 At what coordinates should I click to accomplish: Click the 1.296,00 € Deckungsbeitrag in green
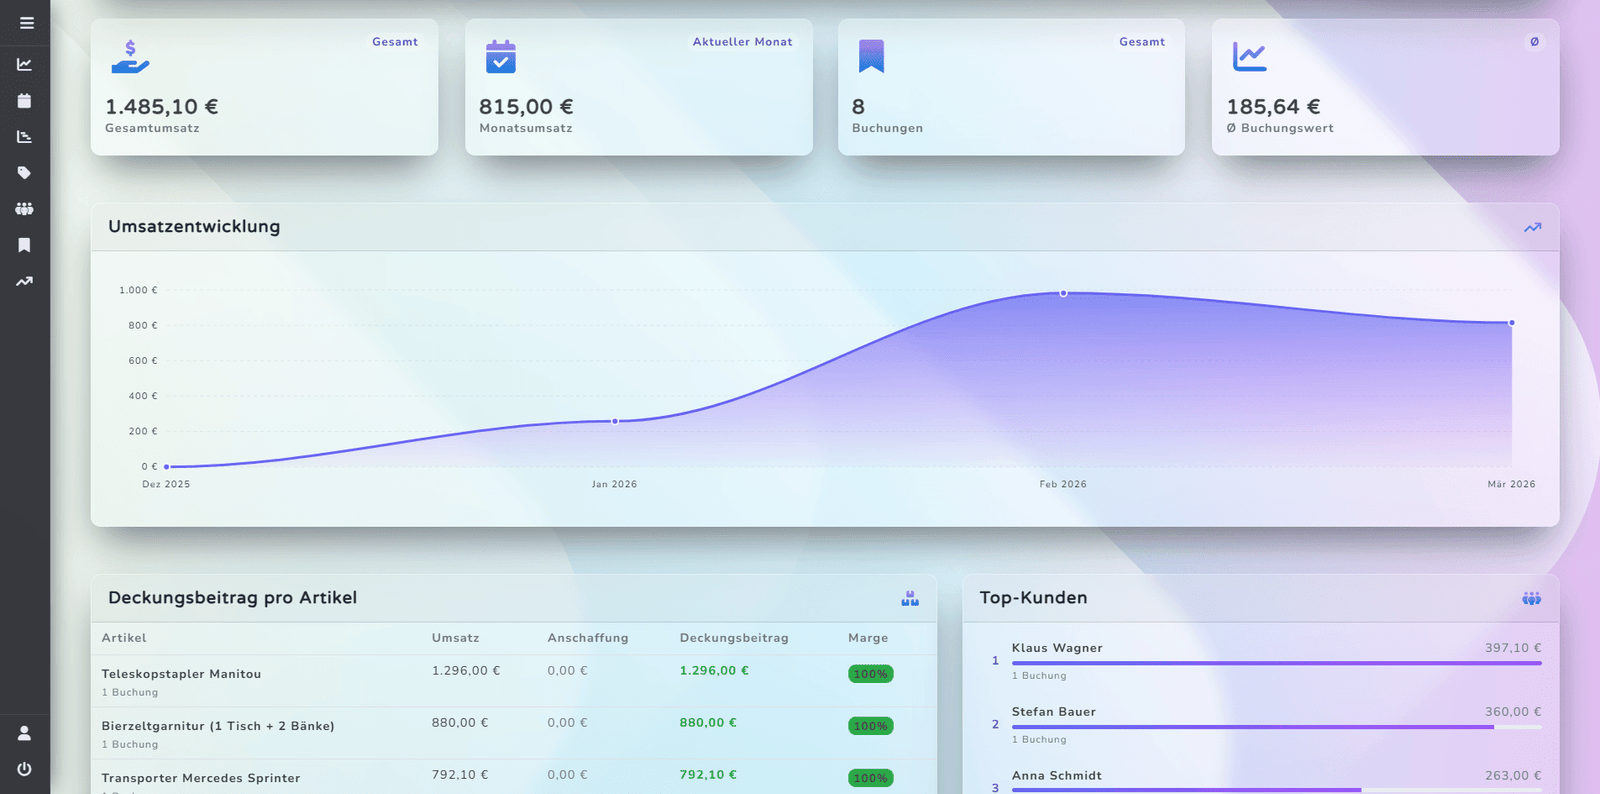(714, 671)
